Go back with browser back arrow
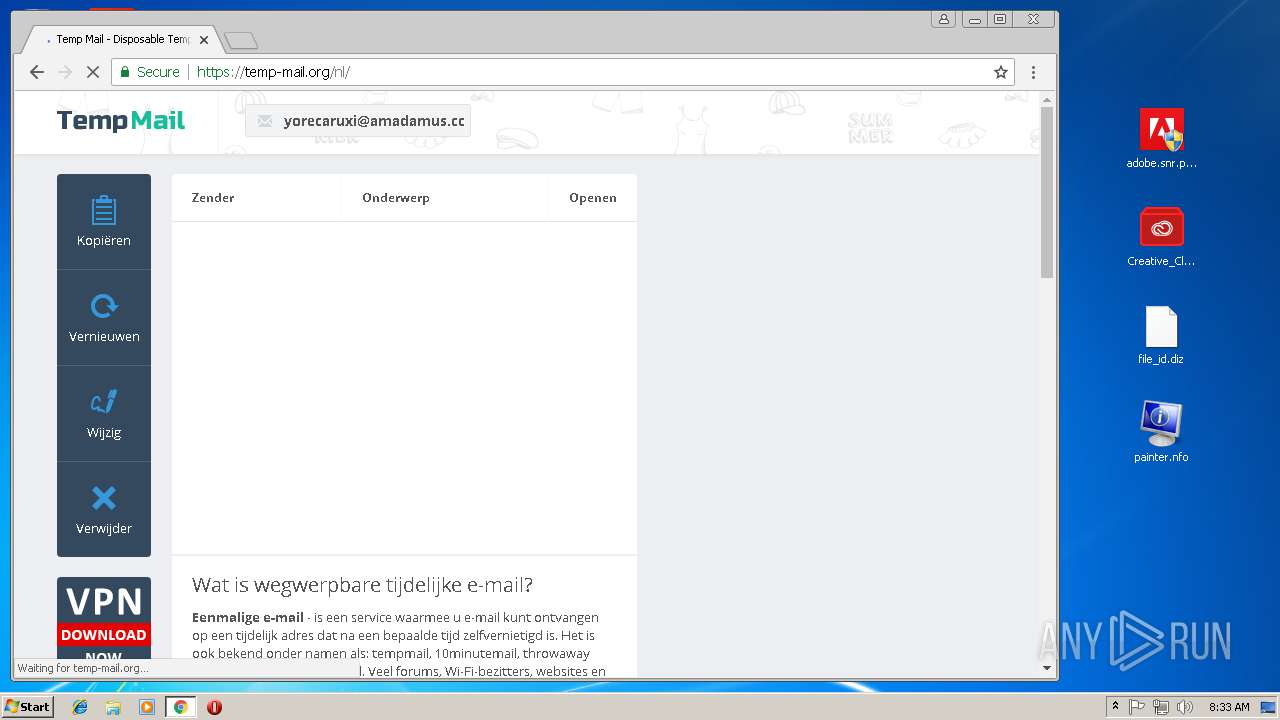The image size is (1280, 720). click(37, 72)
